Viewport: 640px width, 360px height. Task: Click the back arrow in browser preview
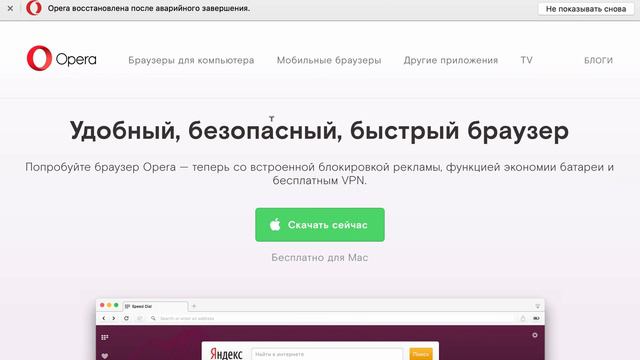tap(104, 318)
